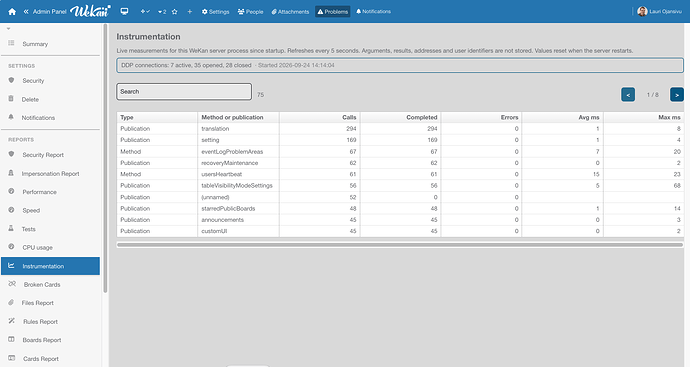This screenshot has height=367, width=690.
Task: Click the Security Report shield icon
Action: 11,154
